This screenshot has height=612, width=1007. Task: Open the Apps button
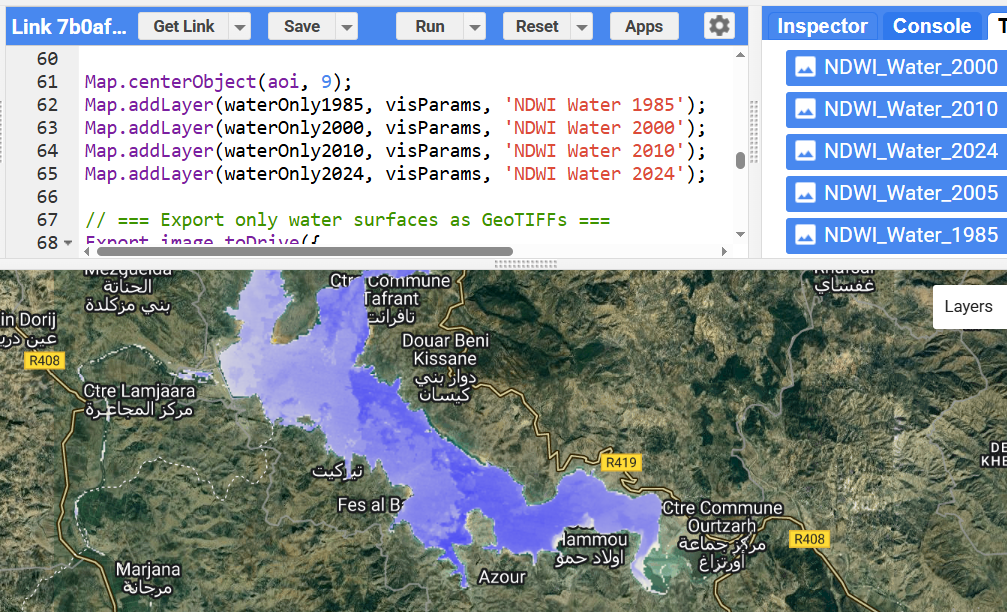[x=644, y=27]
